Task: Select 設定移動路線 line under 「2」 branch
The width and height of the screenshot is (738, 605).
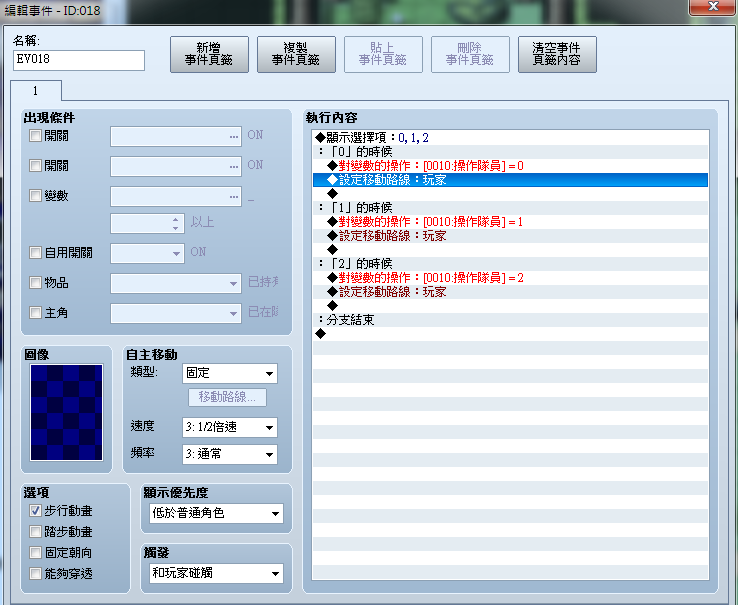Action: tap(511, 292)
